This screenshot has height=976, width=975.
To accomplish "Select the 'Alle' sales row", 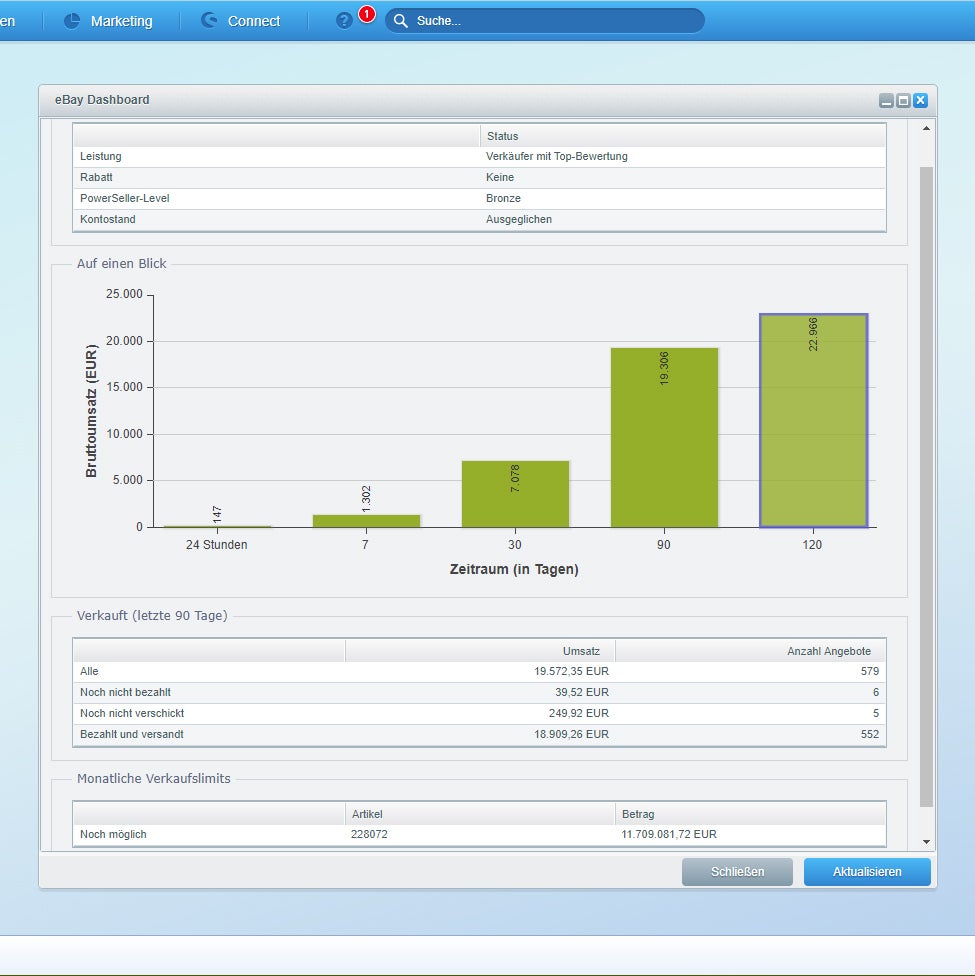I will pos(479,672).
